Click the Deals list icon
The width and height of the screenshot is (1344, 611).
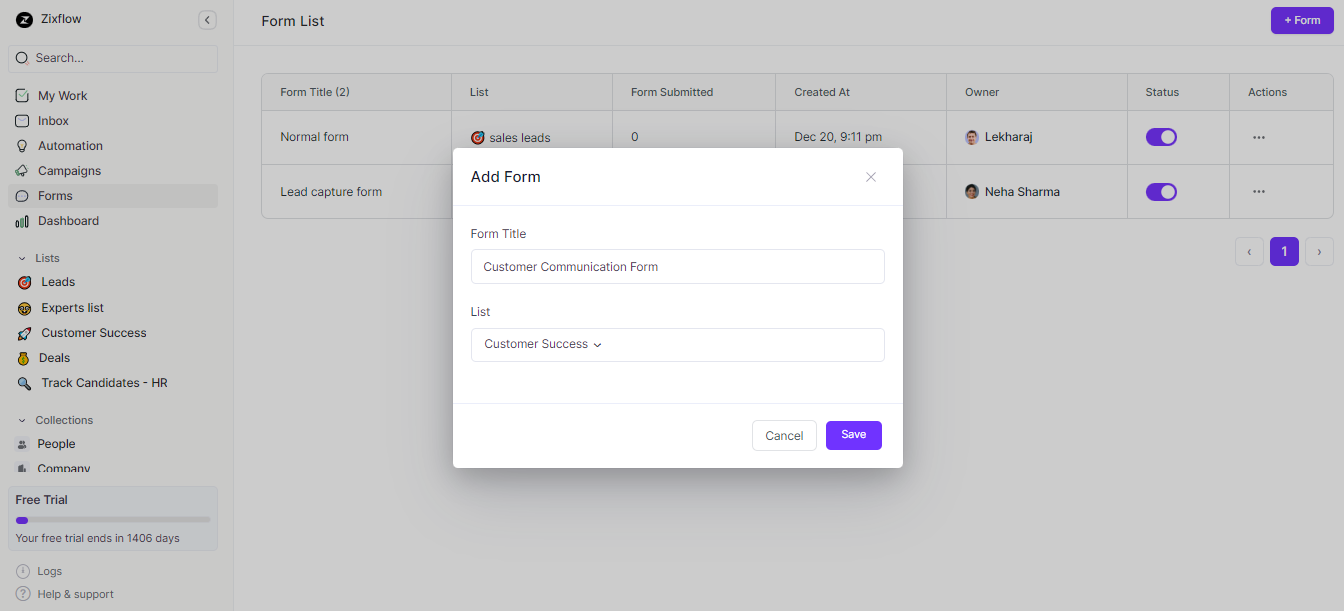[22, 357]
